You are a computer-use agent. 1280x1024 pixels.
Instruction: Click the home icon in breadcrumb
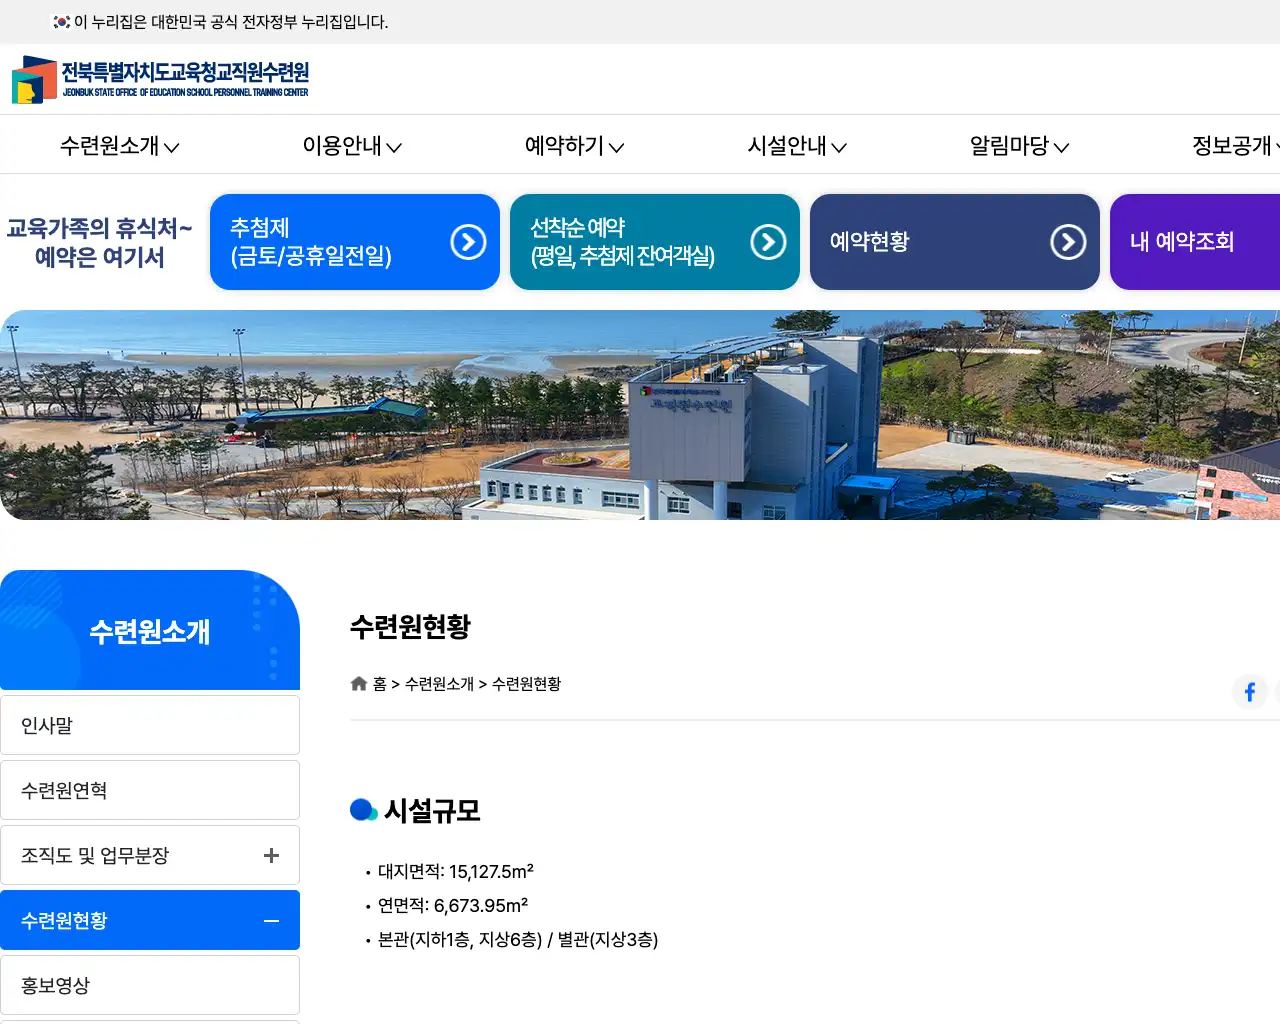click(x=359, y=684)
